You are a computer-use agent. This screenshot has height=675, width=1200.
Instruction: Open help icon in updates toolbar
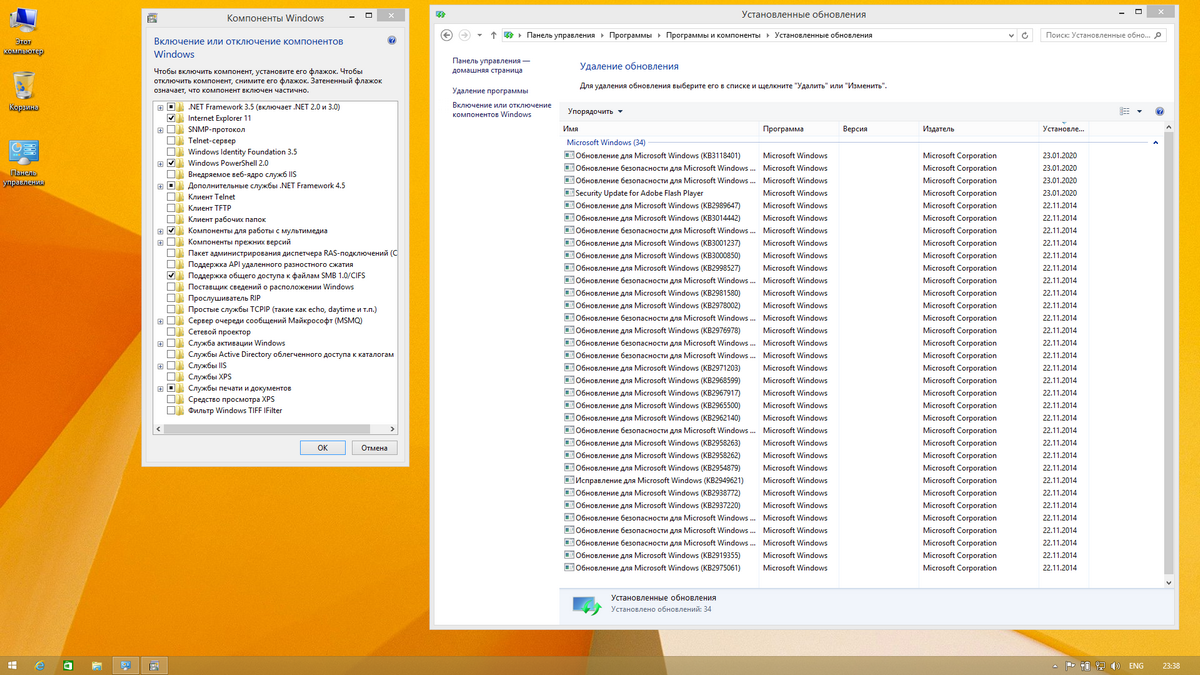[1159, 112]
